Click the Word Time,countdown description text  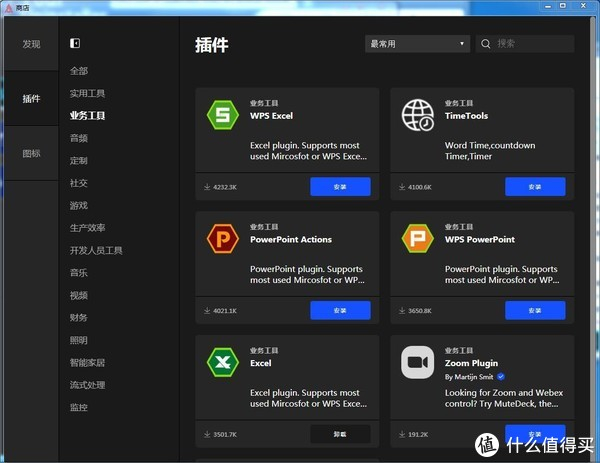coord(490,151)
